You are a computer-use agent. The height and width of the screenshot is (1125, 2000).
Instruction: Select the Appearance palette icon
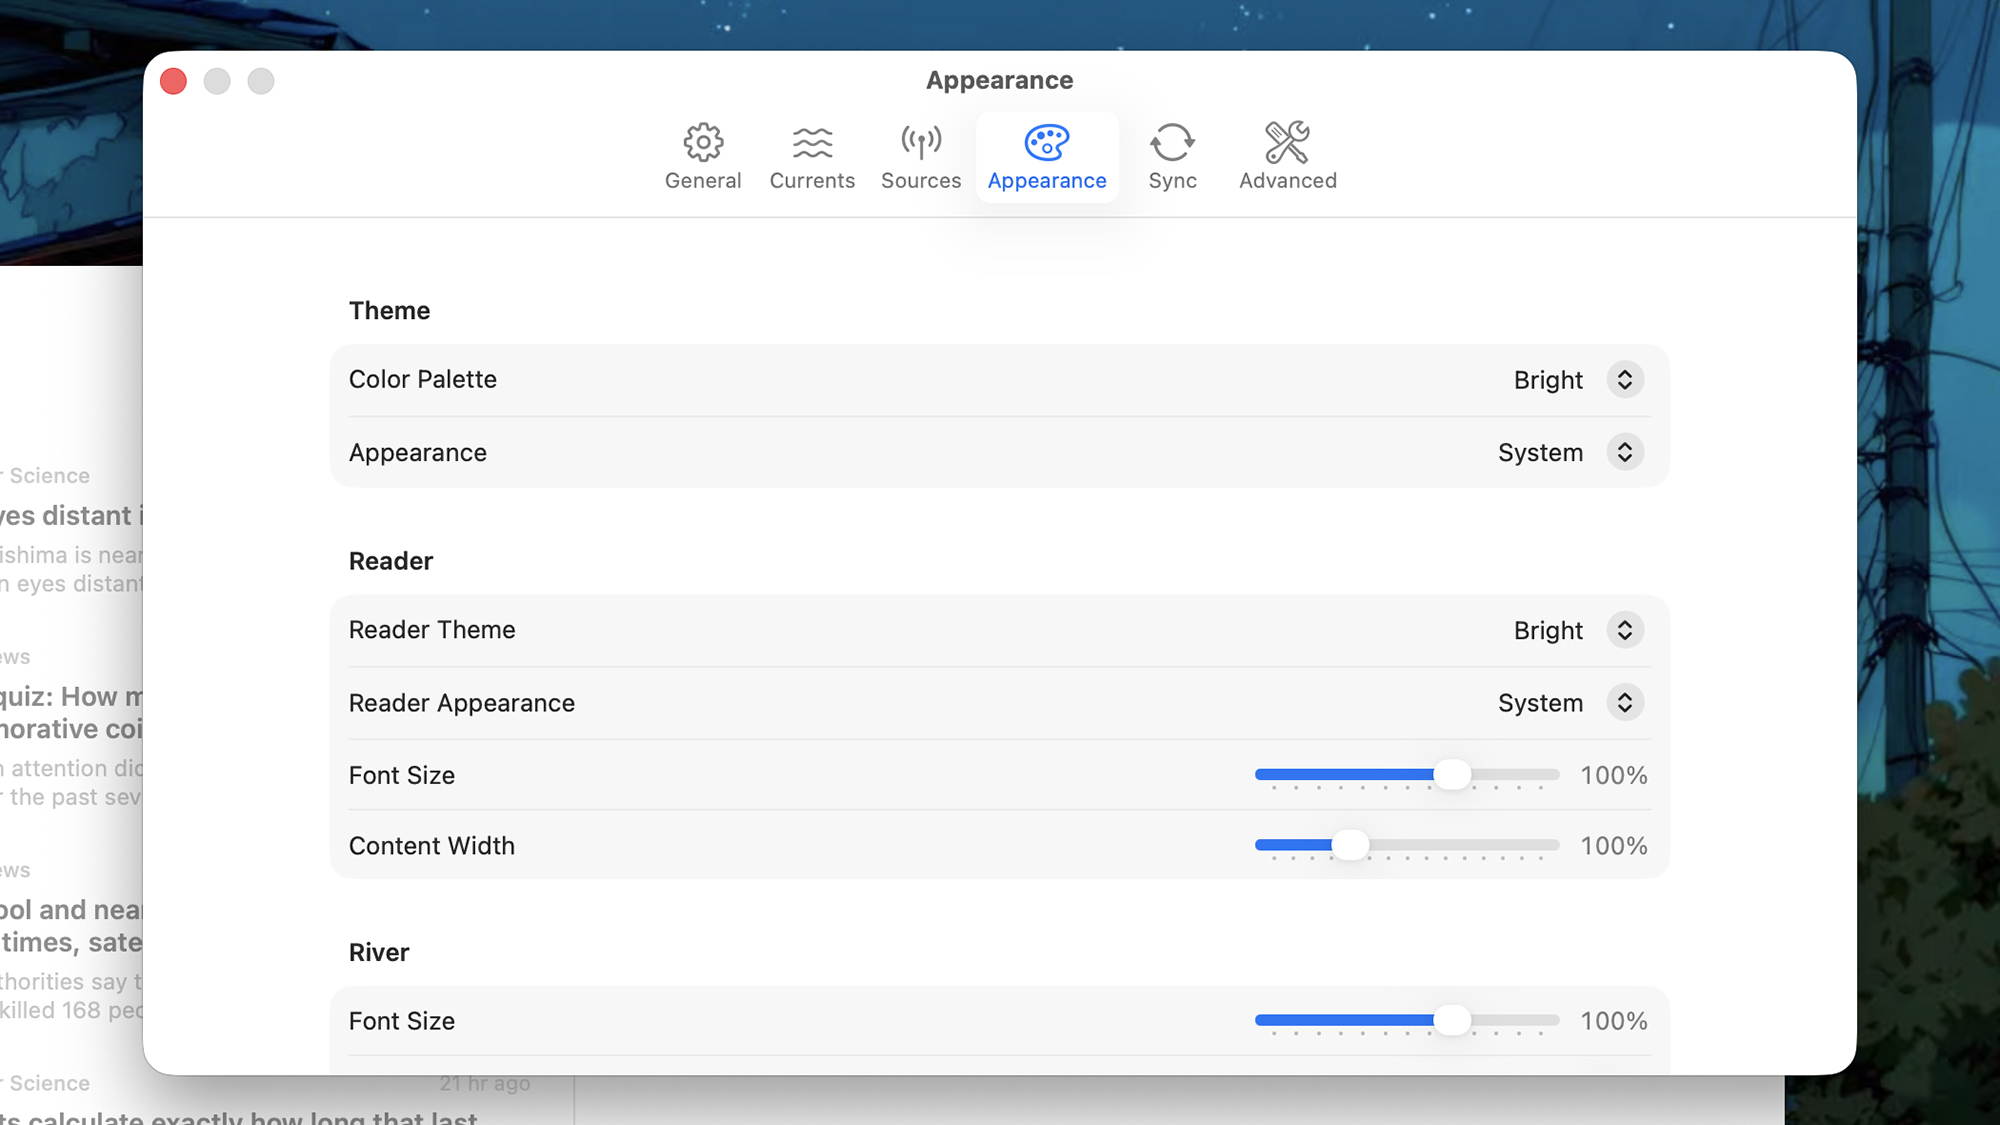1047,143
